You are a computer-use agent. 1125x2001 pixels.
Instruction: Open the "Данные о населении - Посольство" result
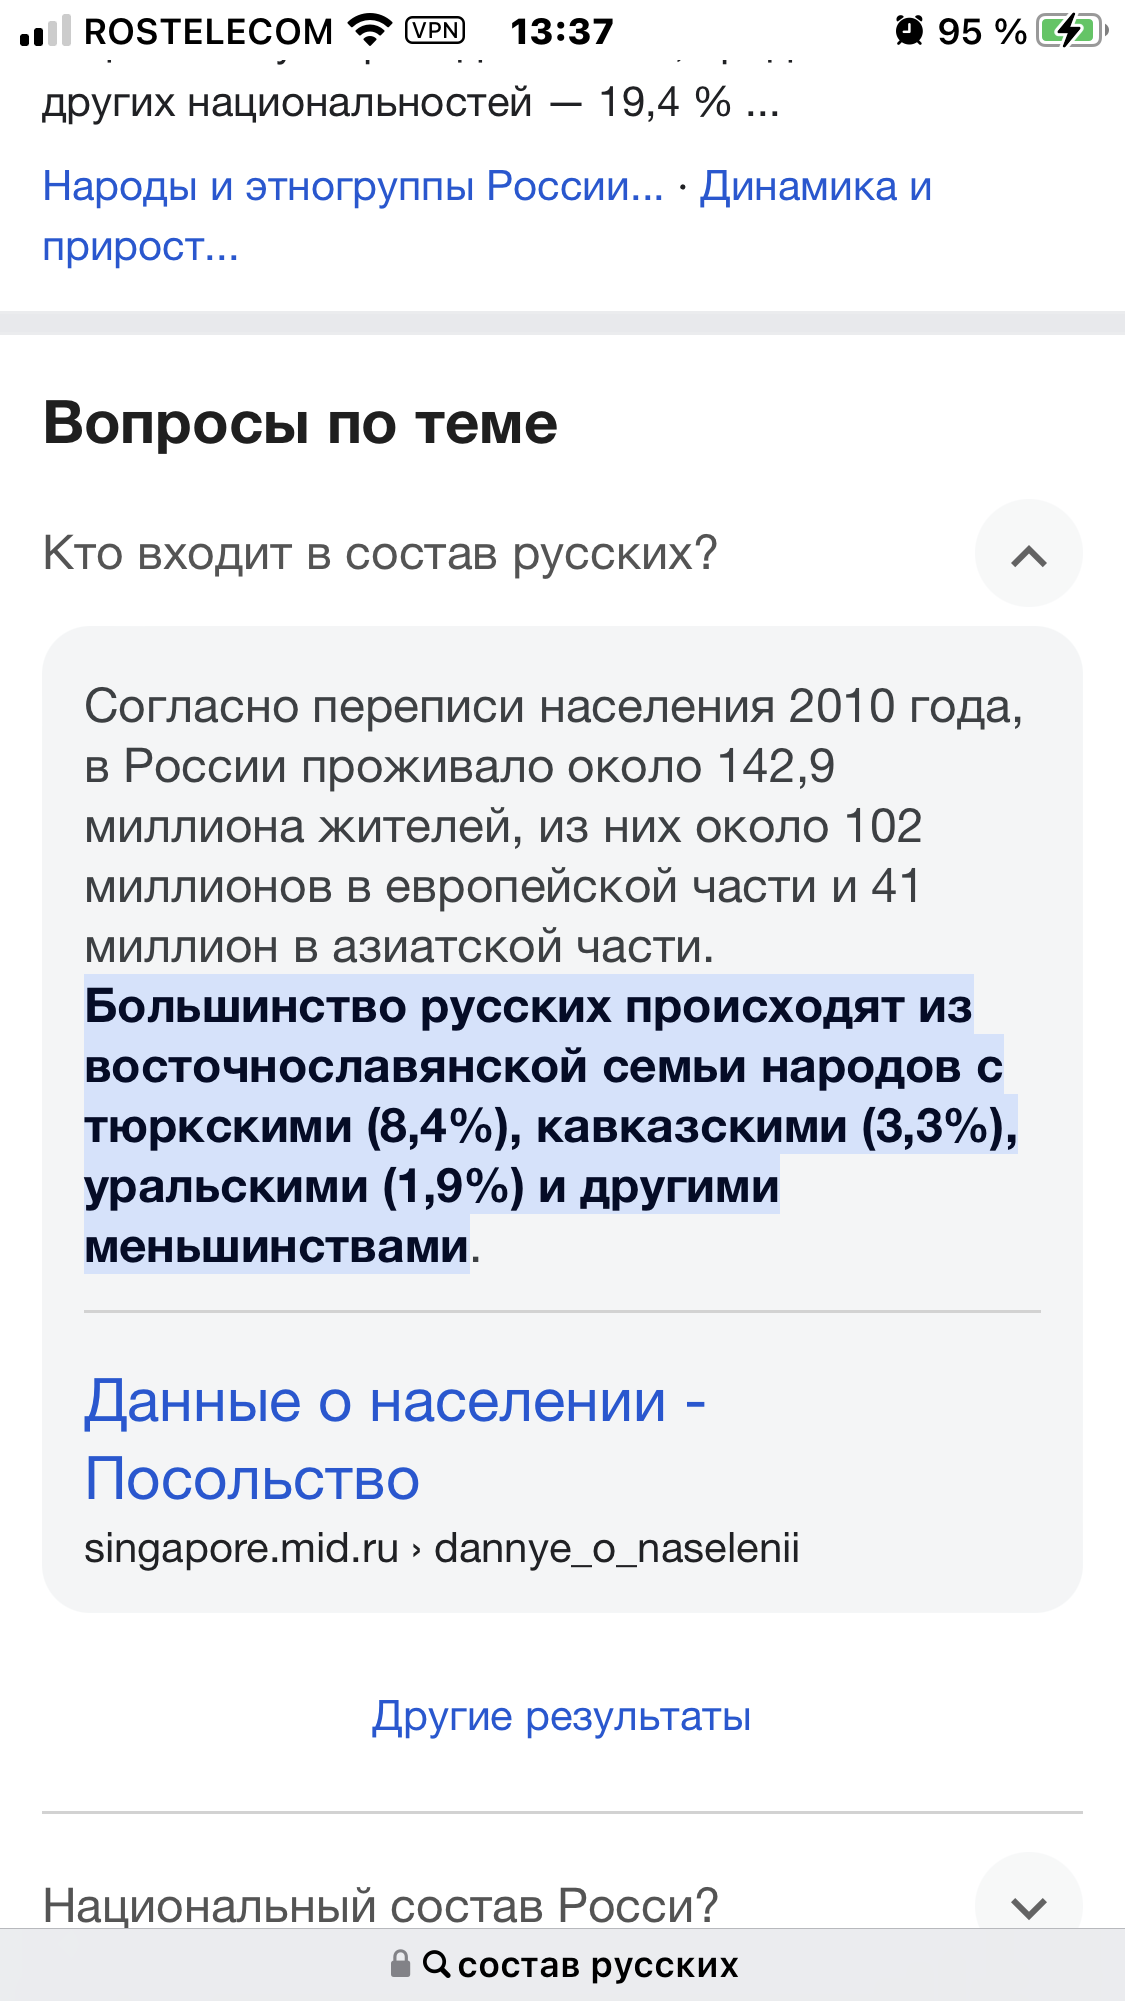coord(395,1439)
